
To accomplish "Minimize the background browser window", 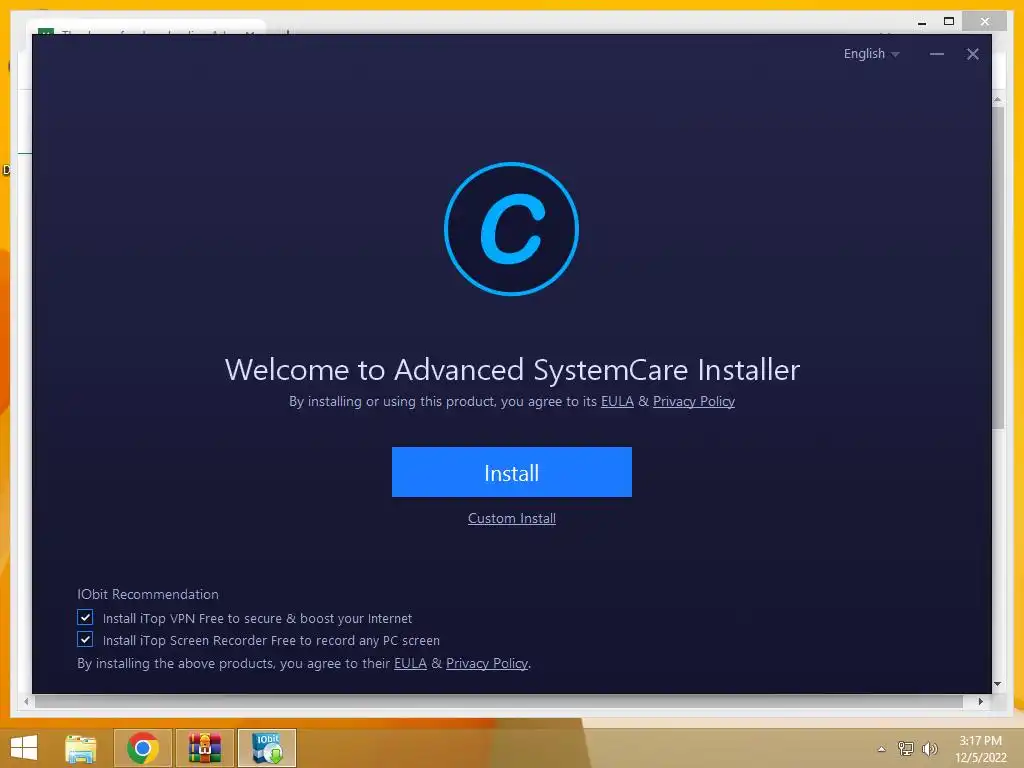I will click(922, 22).
